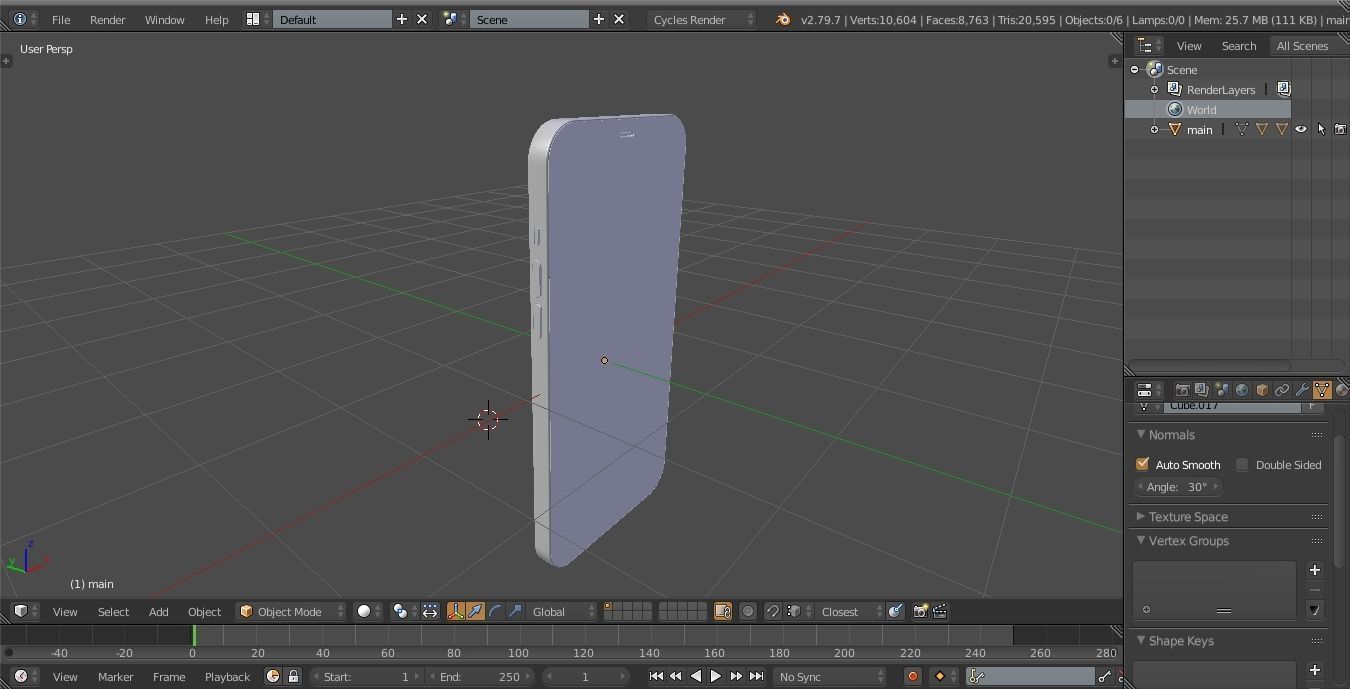
Task: Expand the main object tree node
Action: click(x=1154, y=130)
